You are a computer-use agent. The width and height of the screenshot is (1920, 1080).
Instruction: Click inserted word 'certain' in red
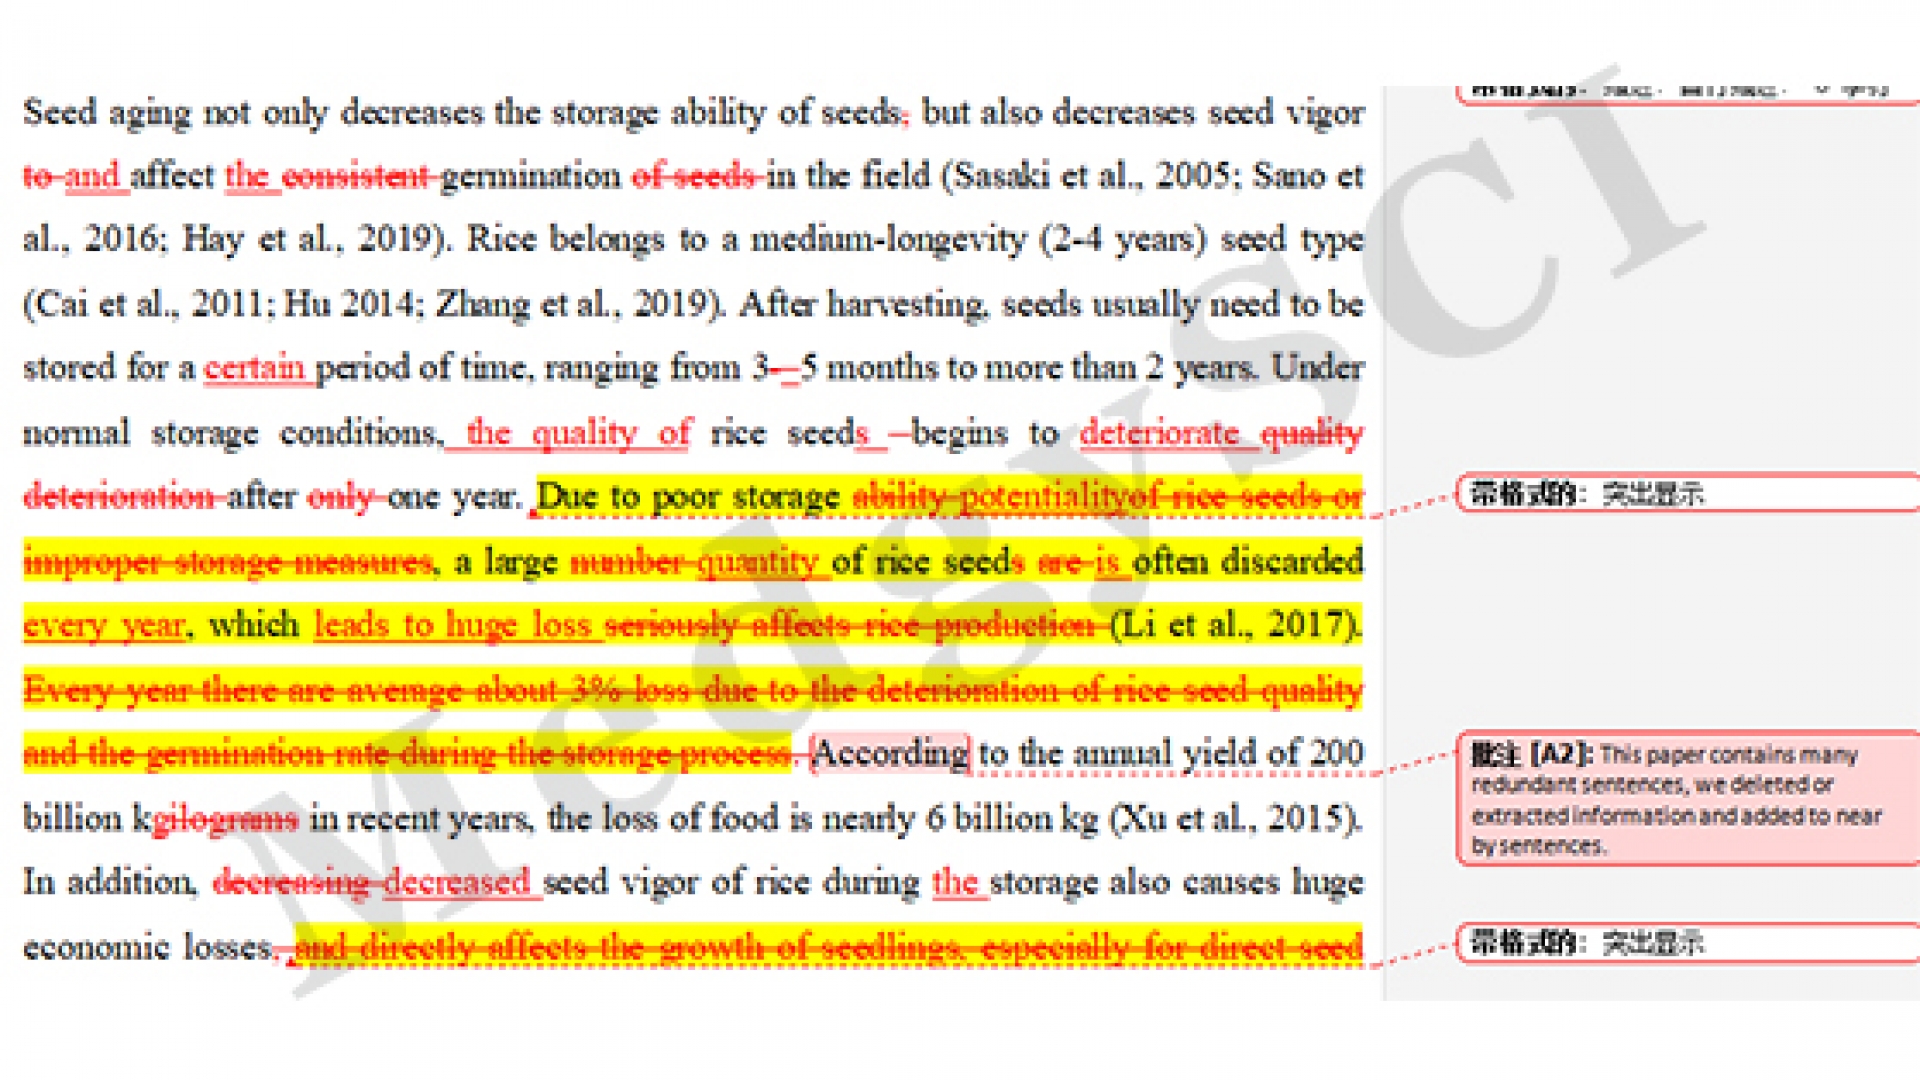pos(254,368)
